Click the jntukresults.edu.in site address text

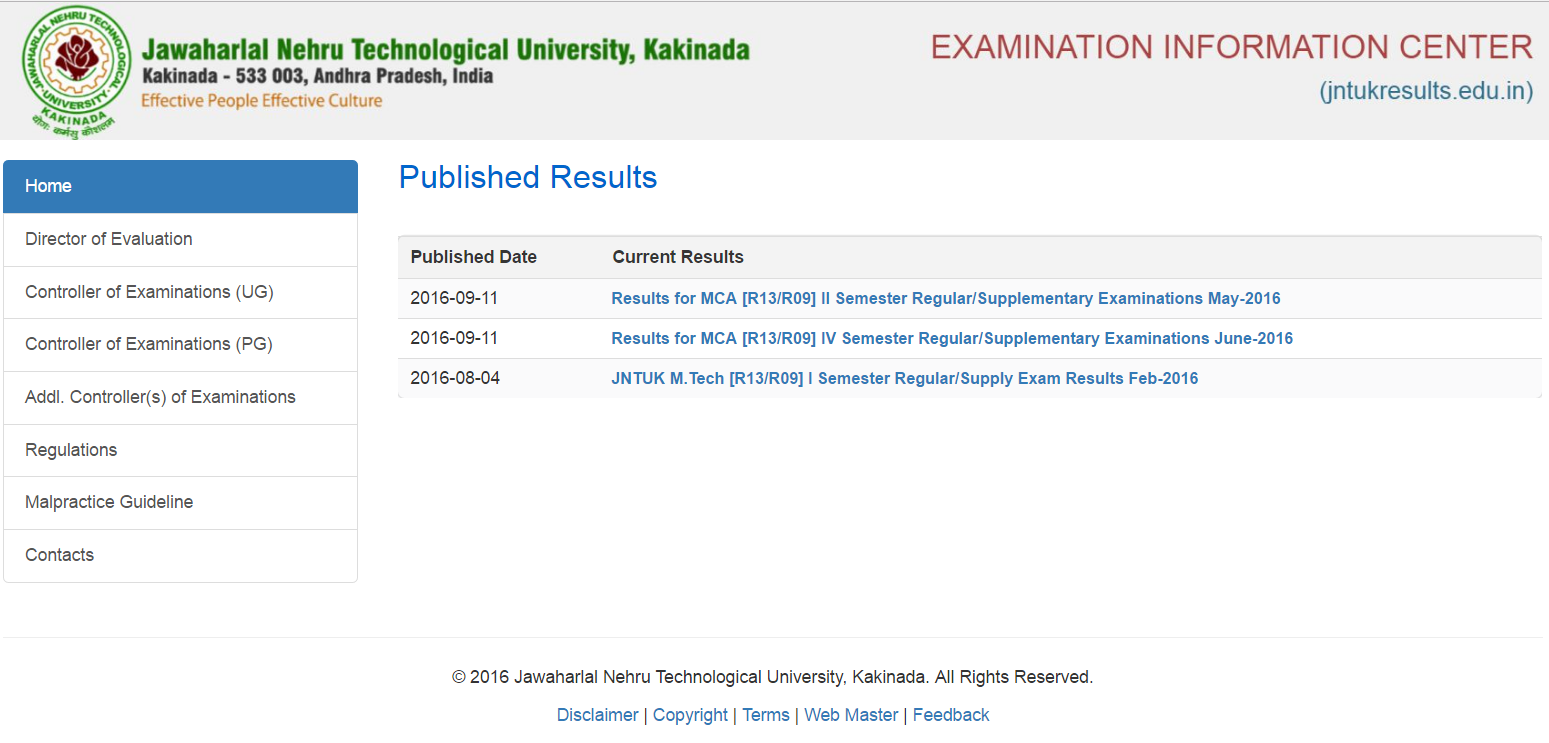point(1426,91)
